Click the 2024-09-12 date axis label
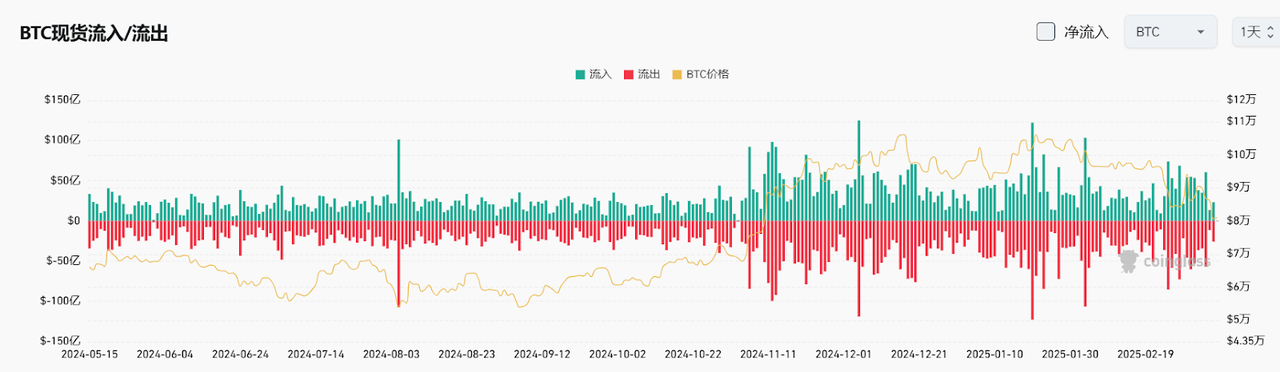Screen dimensions: 1280x372 [542, 354]
